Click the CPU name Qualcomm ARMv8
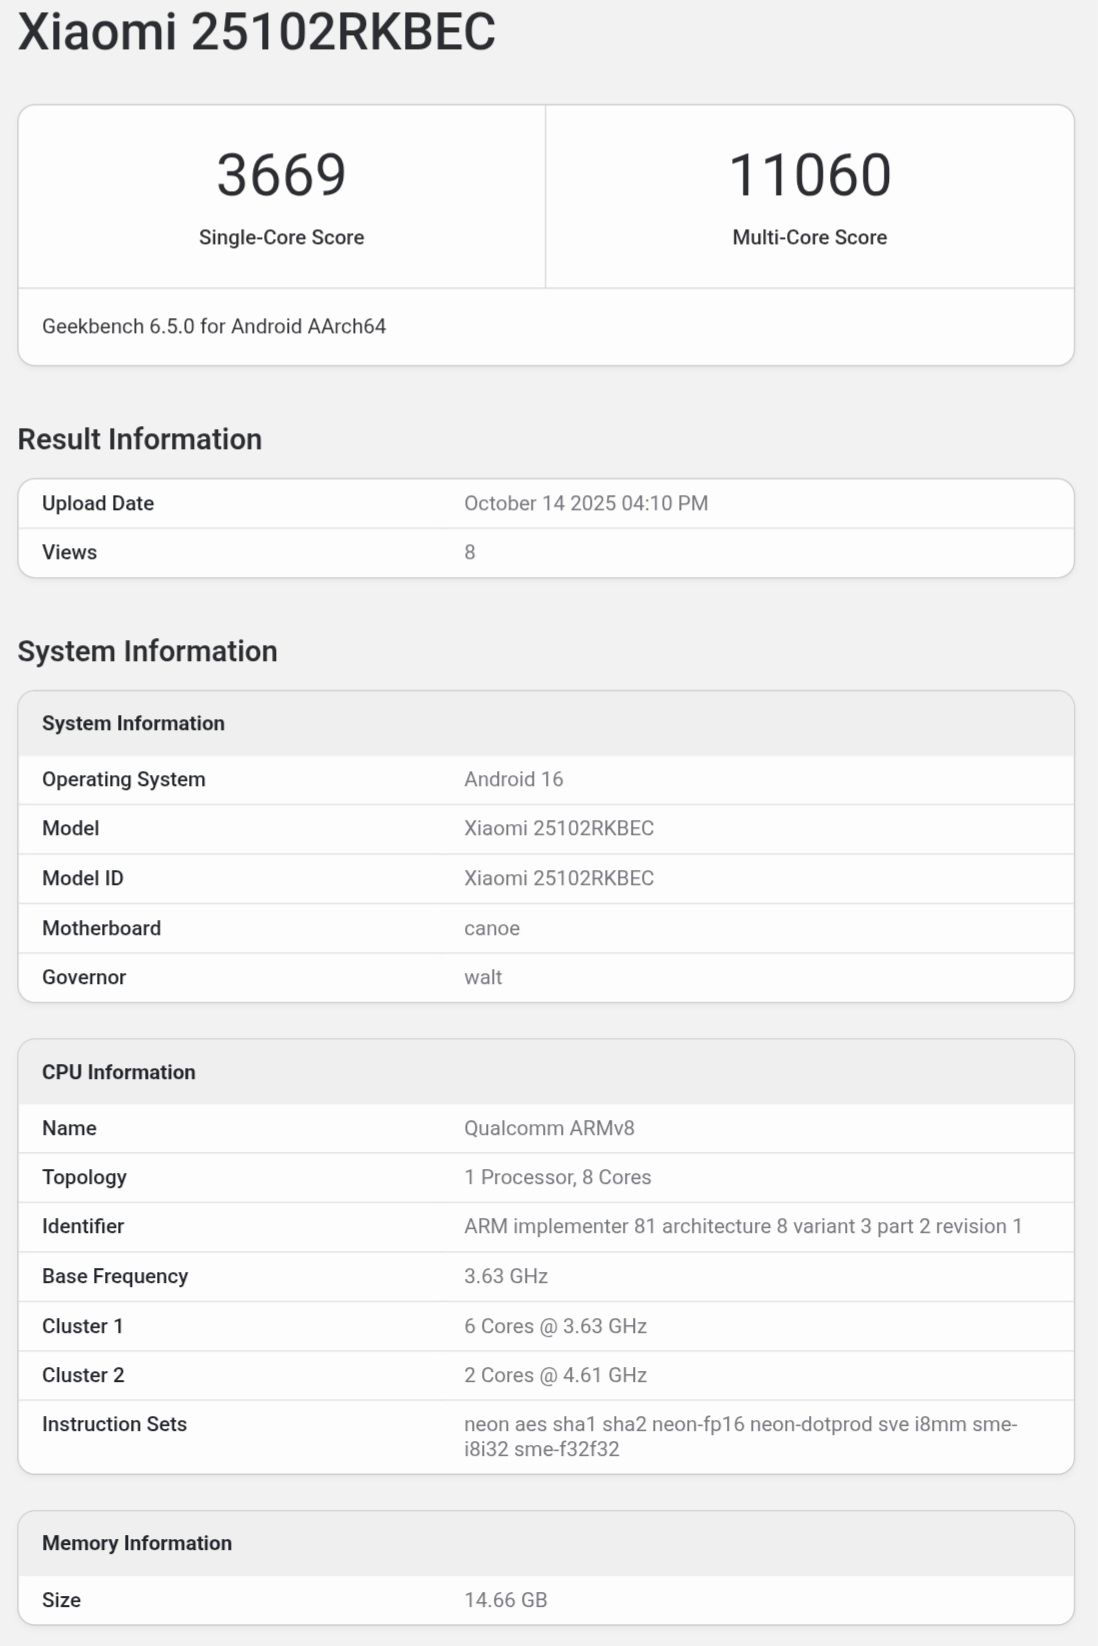Image resolution: width=1098 pixels, height=1646 pixels. click(549, 1128)
